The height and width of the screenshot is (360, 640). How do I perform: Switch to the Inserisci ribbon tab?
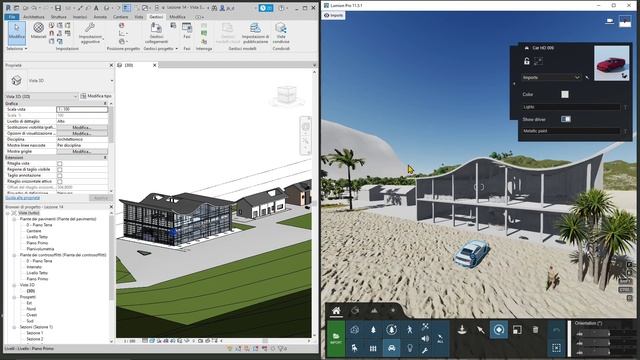click(x=80, y=17)
